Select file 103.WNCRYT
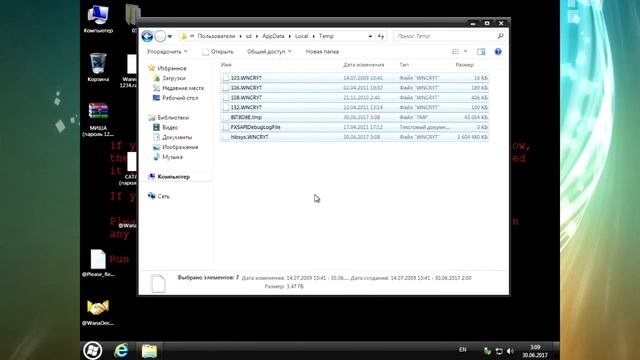This screenshot has height=360, width=640. 354,78
